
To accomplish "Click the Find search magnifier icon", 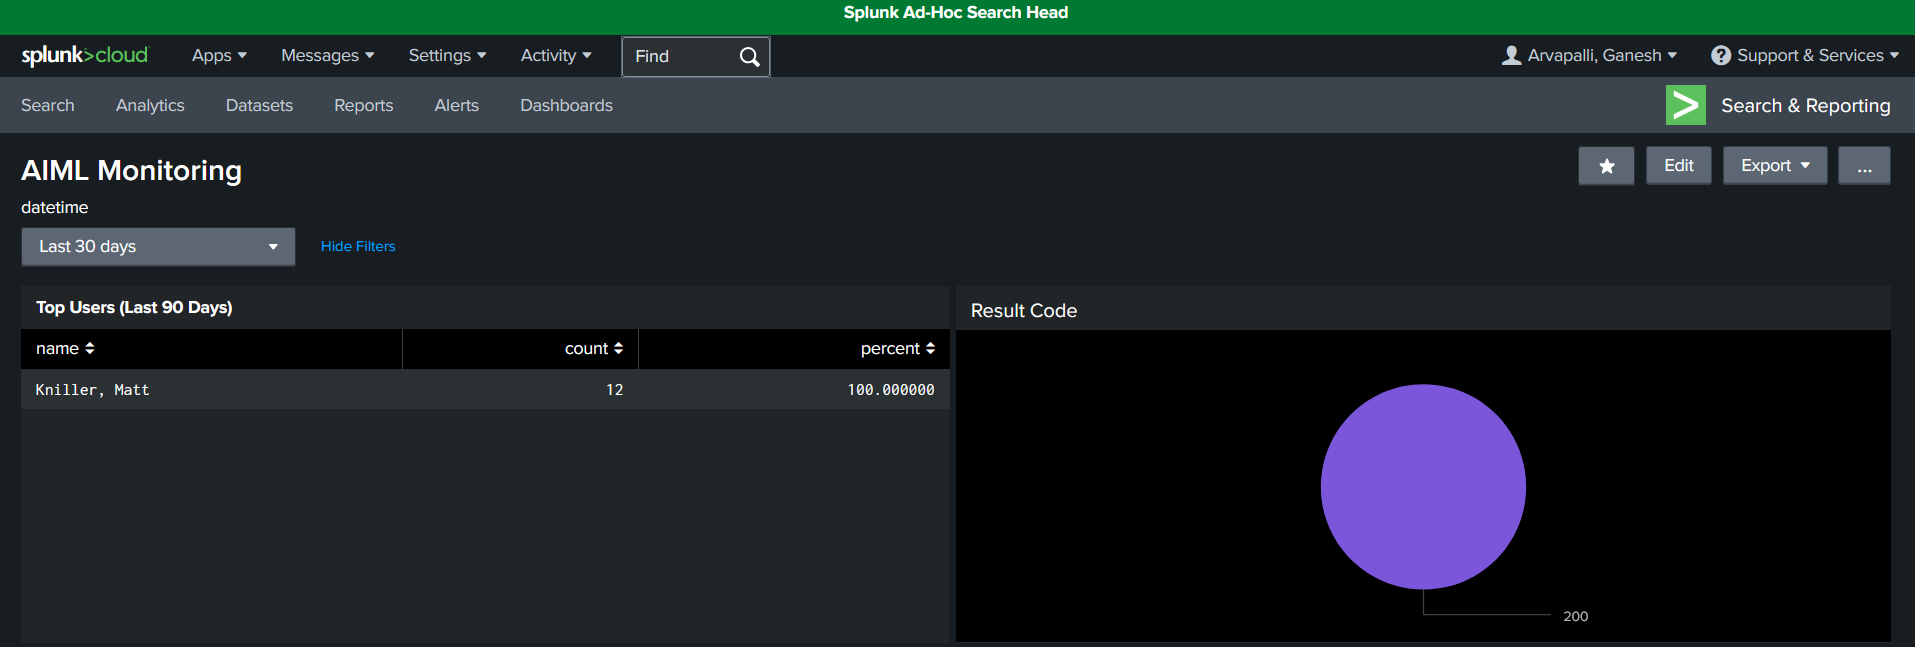I will (x=749, y=57).
